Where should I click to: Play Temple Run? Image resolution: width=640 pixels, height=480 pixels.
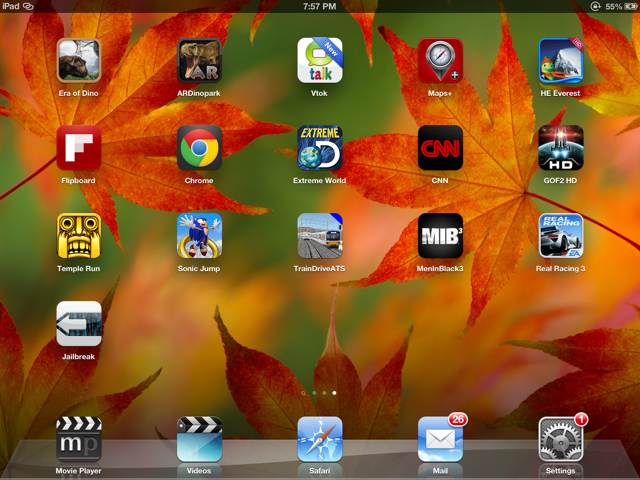click(79, 236)
